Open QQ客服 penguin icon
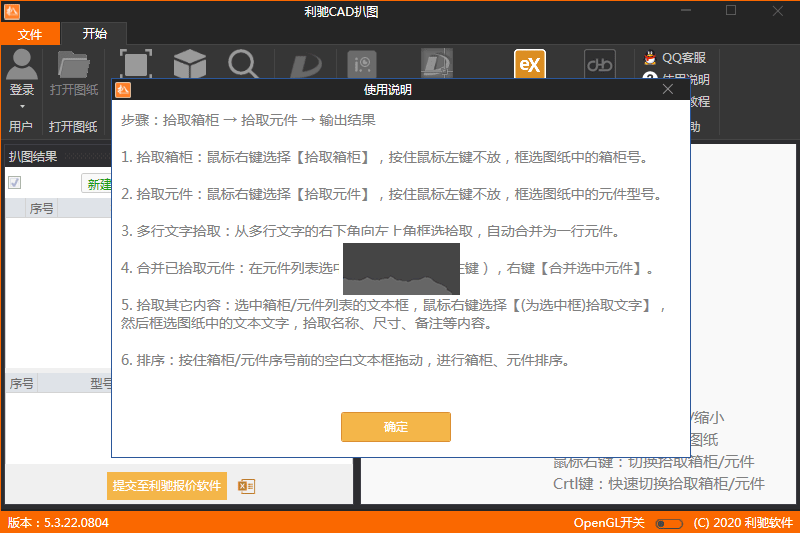 (x=650, y=58)
